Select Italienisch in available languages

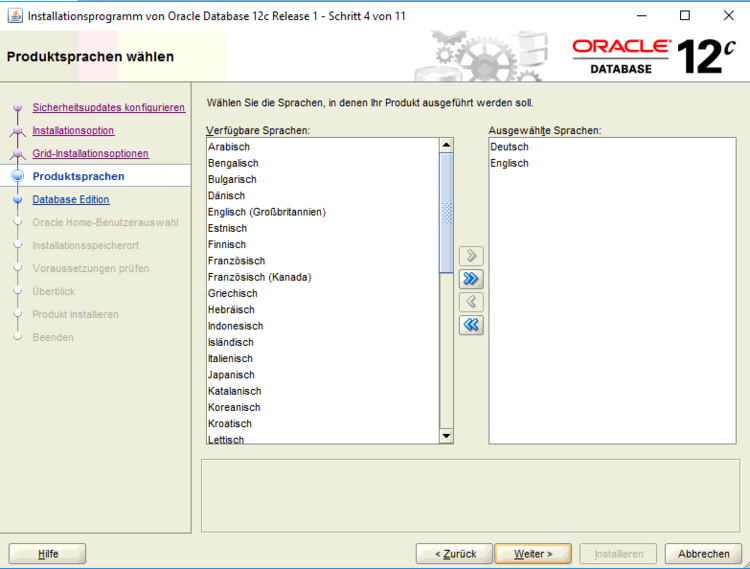[x=323, y=358]
